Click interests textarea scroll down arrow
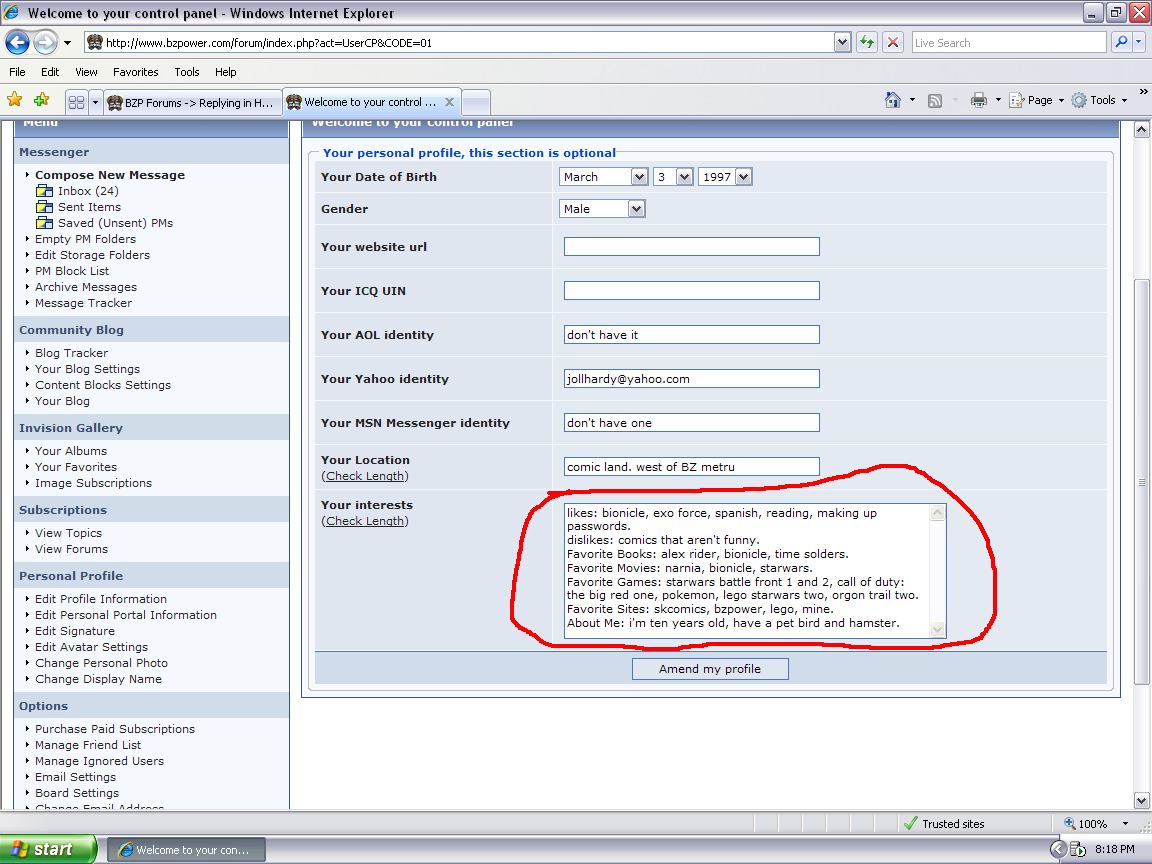The width and height of the screenshot is (1152, 864). click(937, 630)
